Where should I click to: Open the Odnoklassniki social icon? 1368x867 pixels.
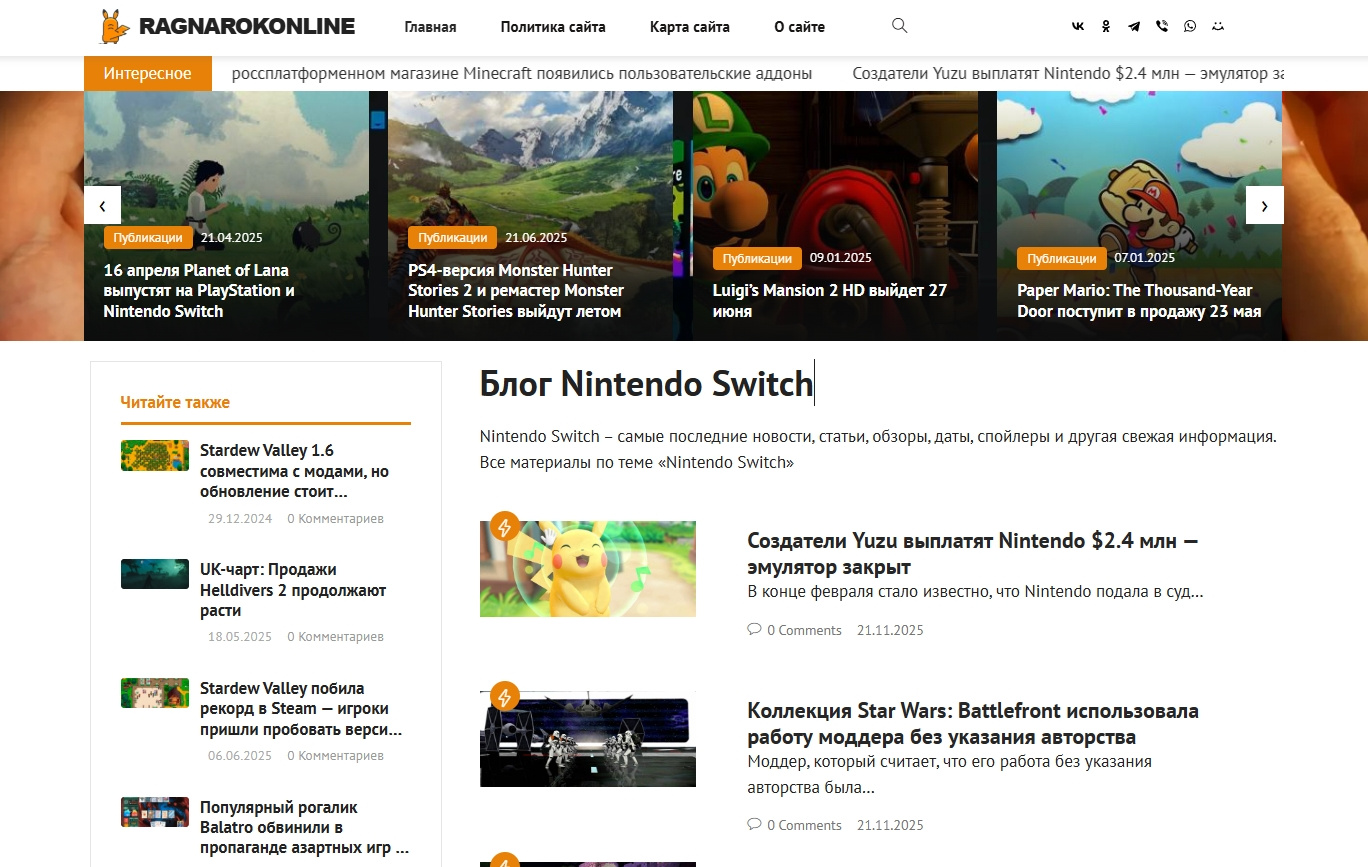click(x=1106, y=27)
